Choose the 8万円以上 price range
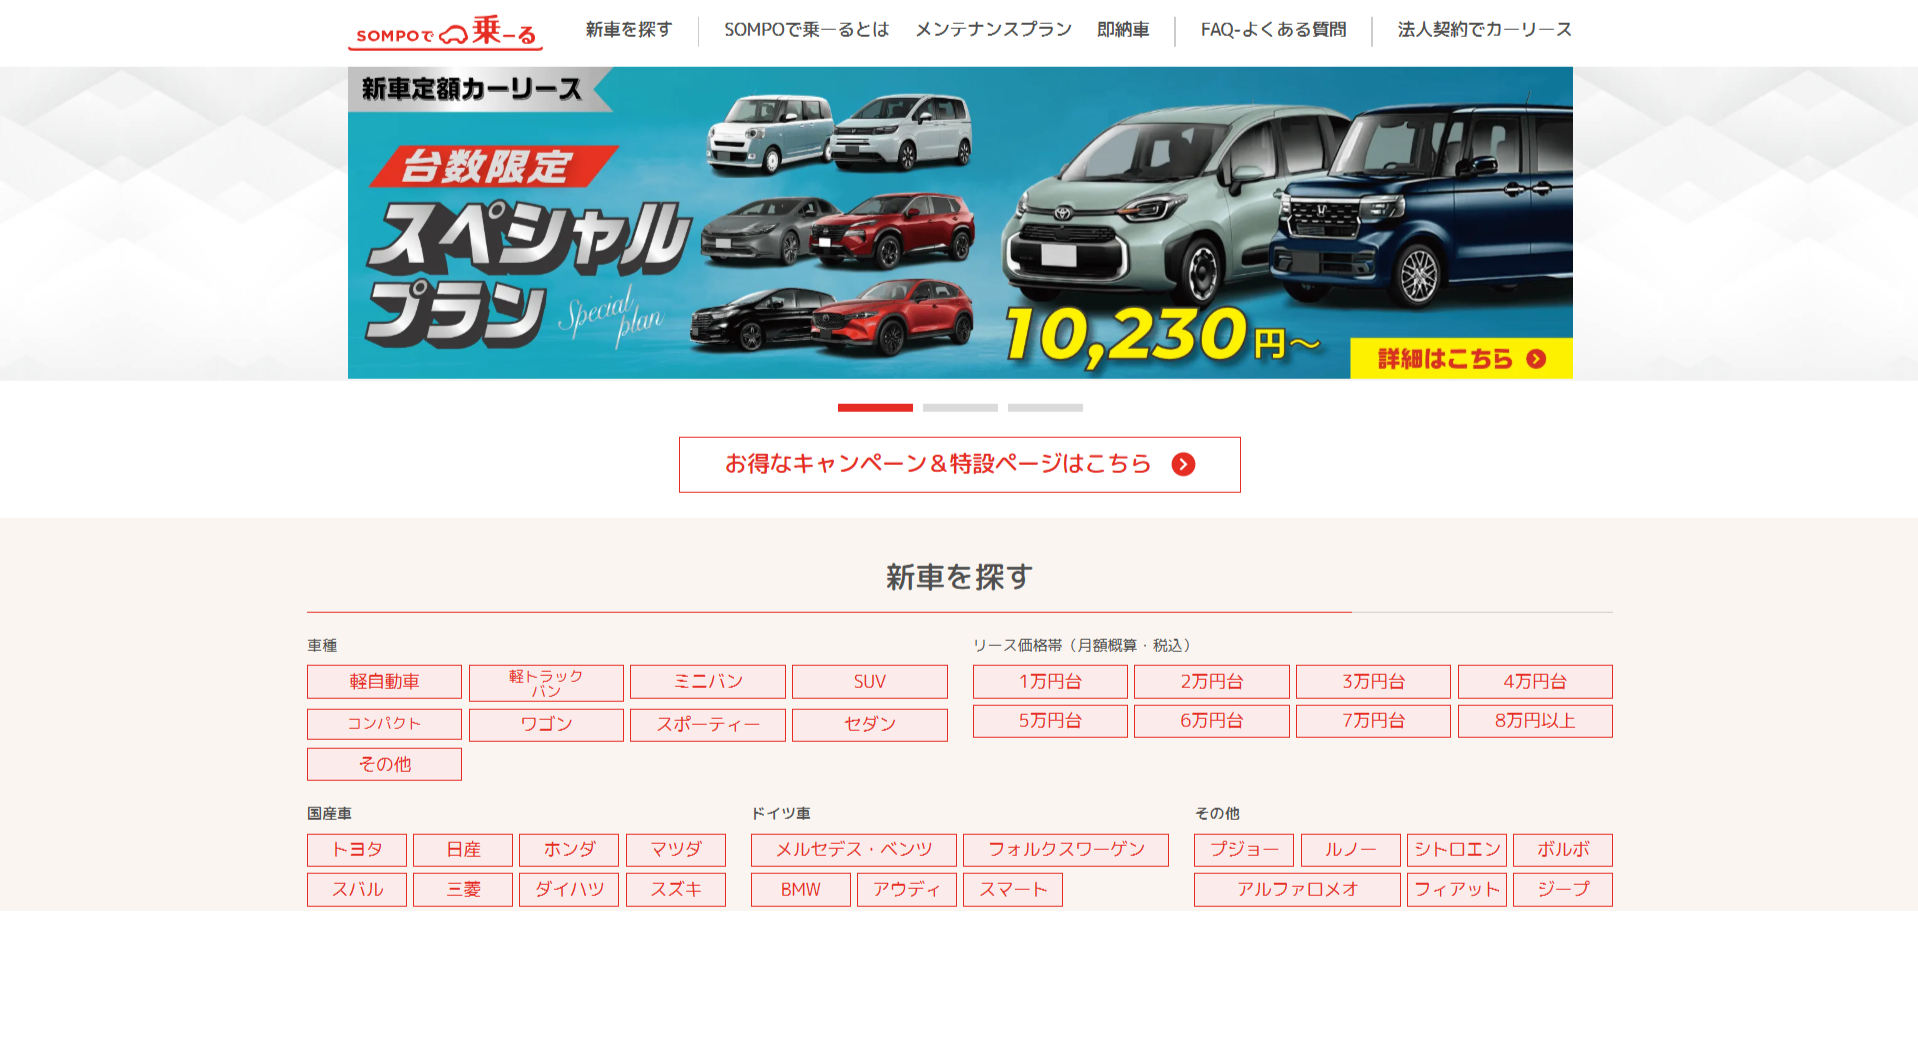The height and width of the screenshot is (1058, 1918). [1534, 721]
